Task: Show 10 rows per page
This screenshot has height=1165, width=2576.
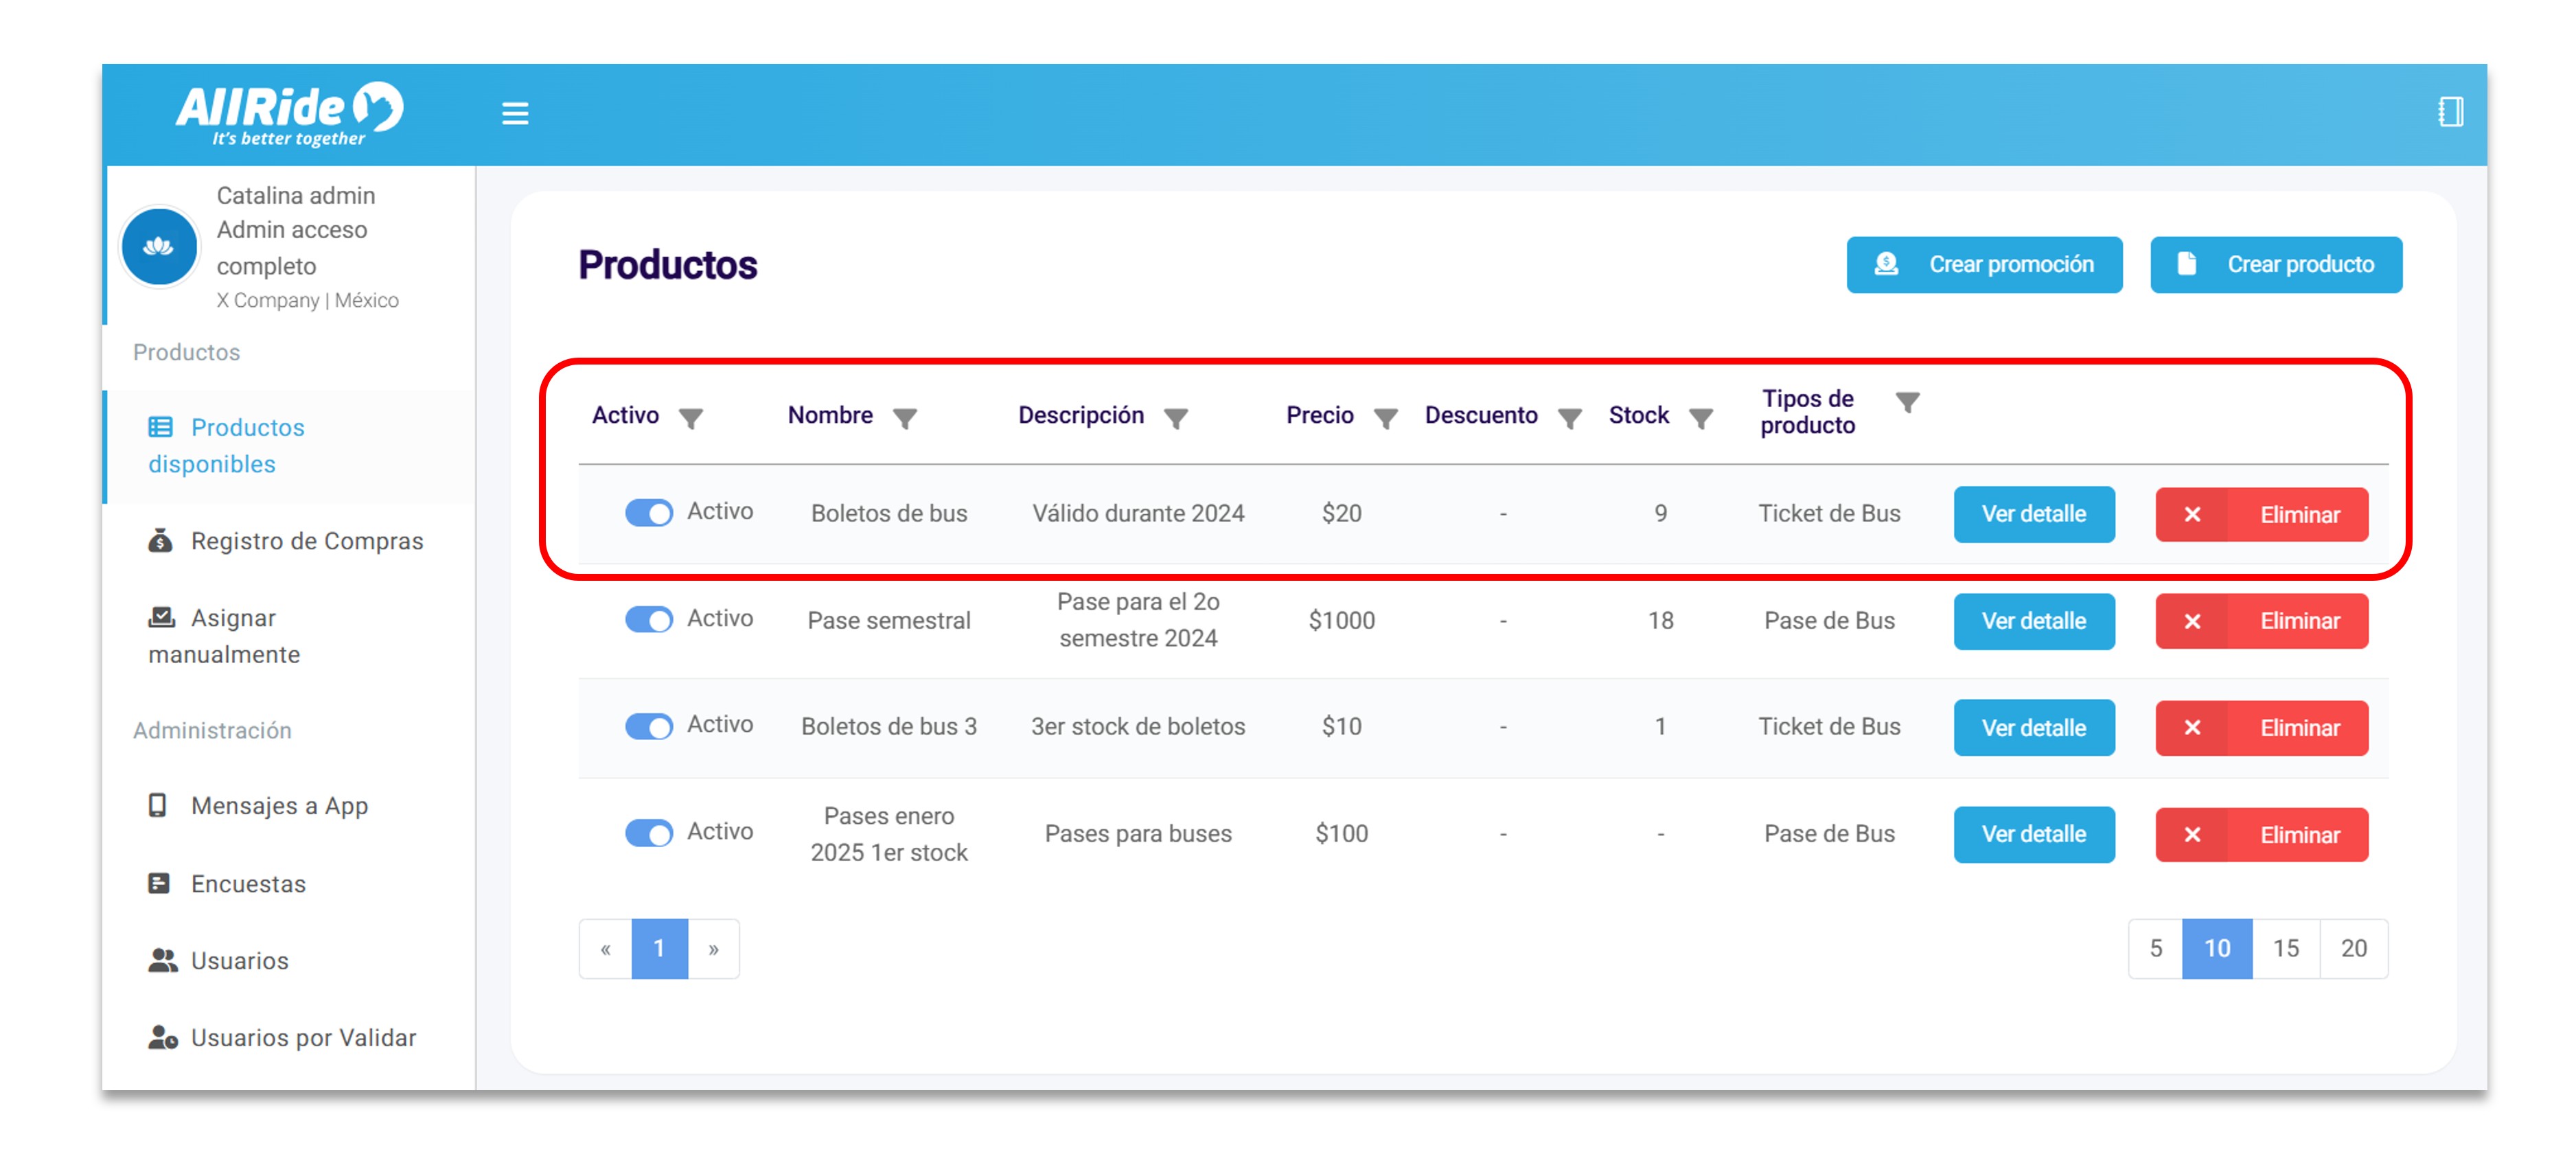Action: (2217, 948)
